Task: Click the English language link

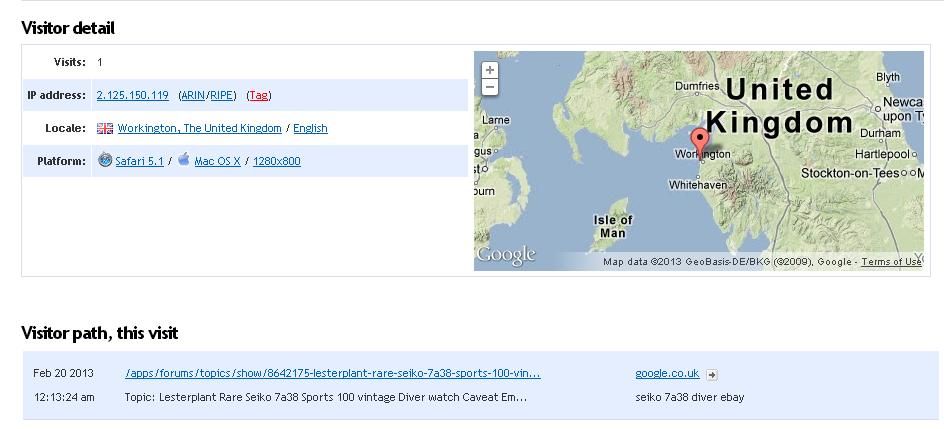Action: click(x=311, y=128)
